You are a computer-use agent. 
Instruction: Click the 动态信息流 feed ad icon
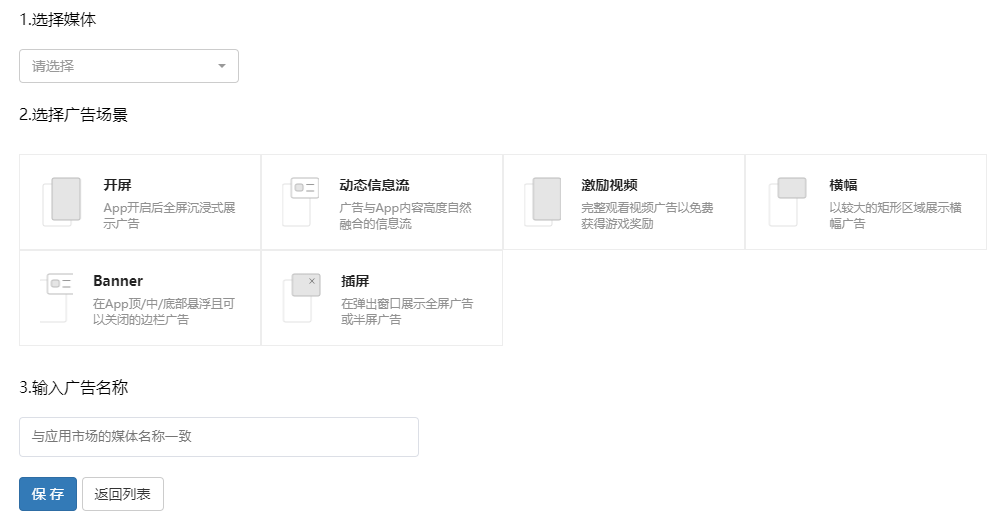click(300, 201)
